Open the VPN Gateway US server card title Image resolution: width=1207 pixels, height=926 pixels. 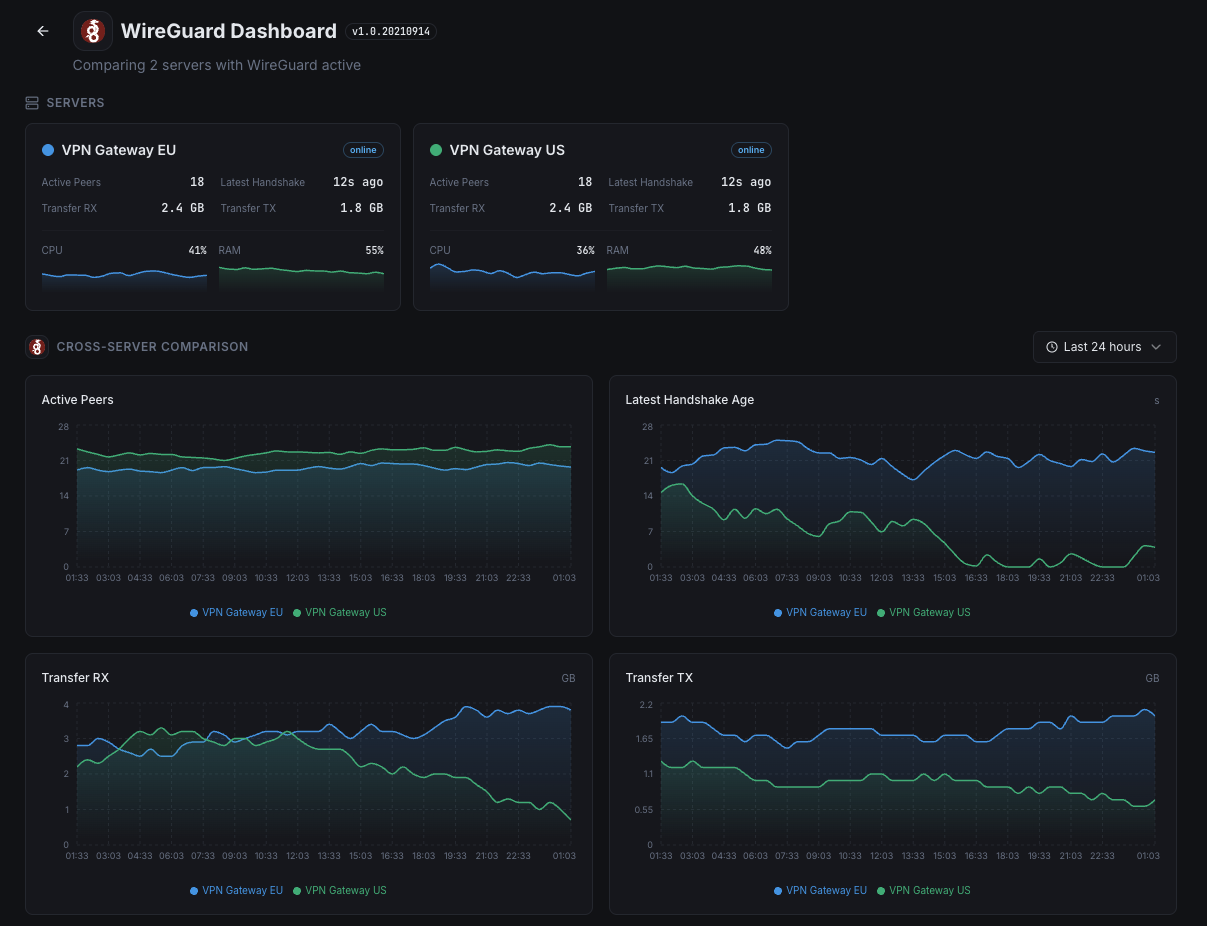[x=507, y=150]
